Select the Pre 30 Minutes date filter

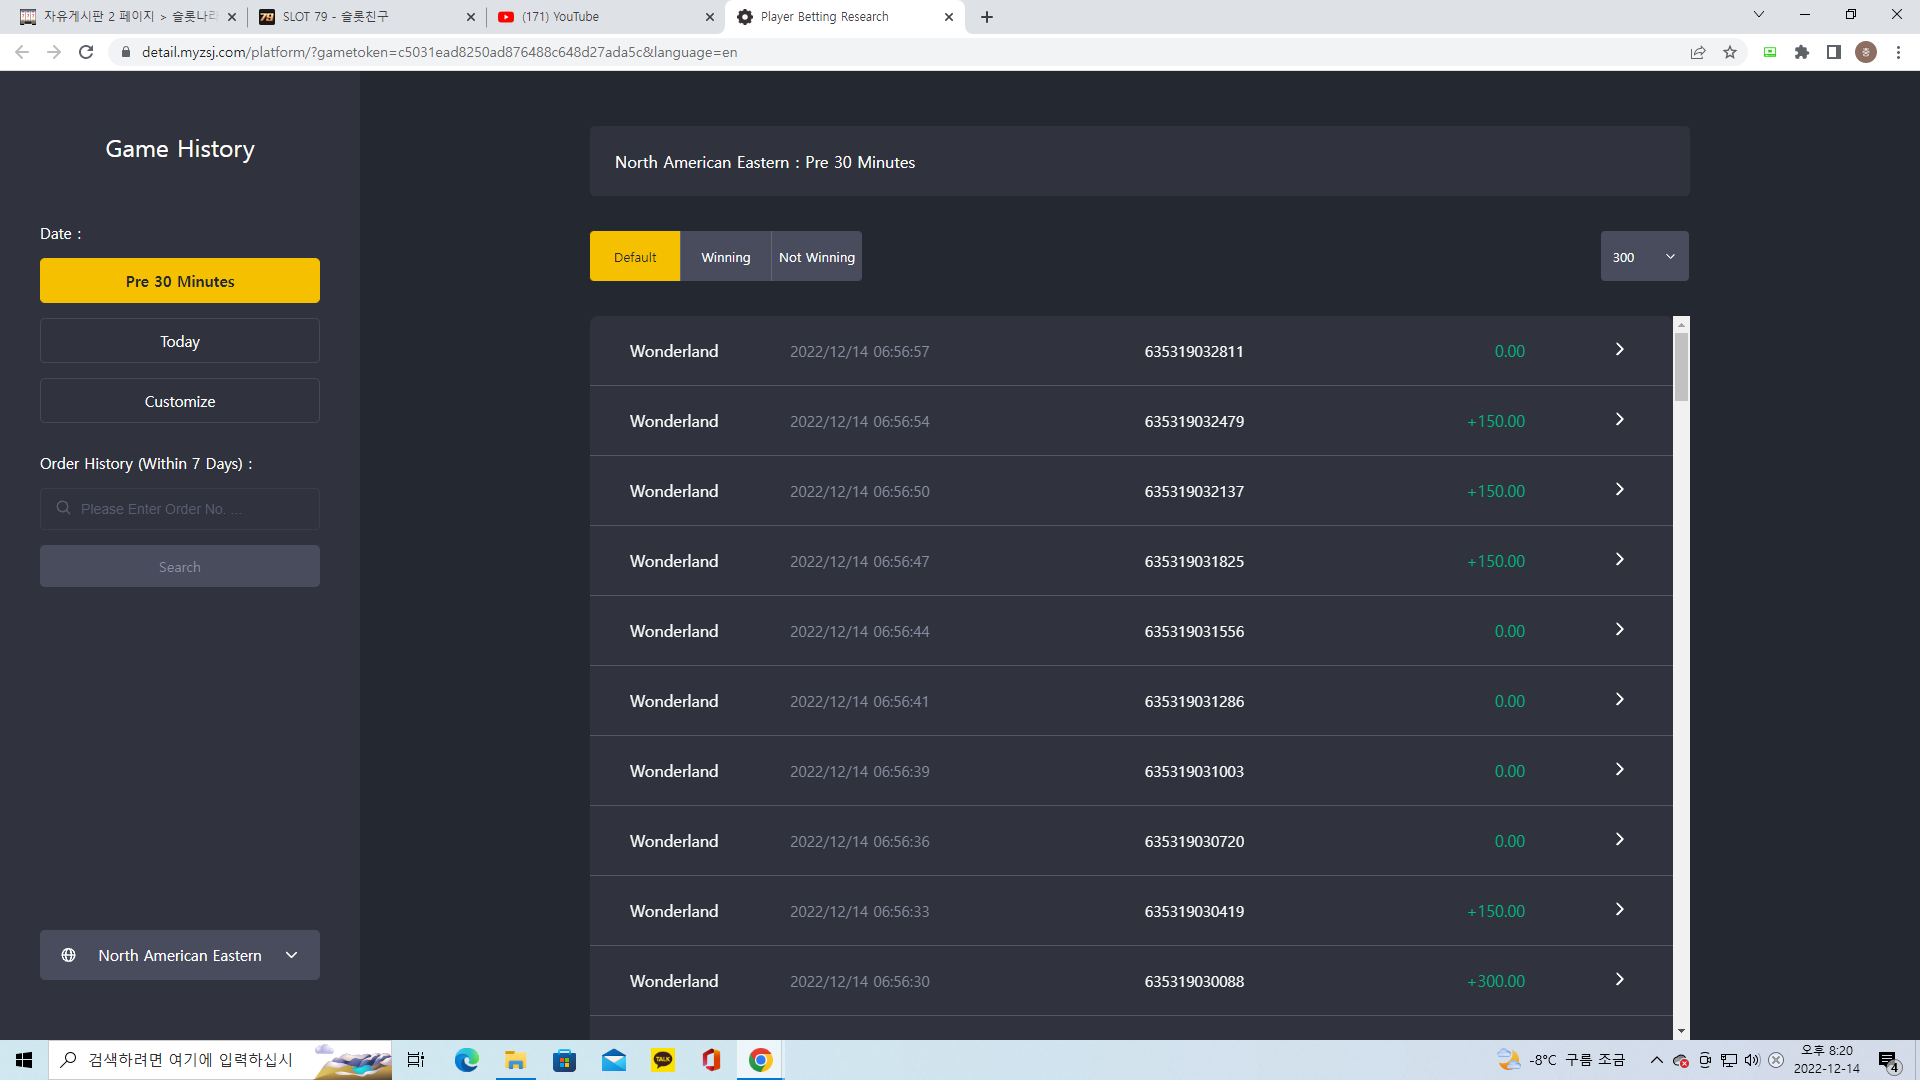tap(180, 281)
